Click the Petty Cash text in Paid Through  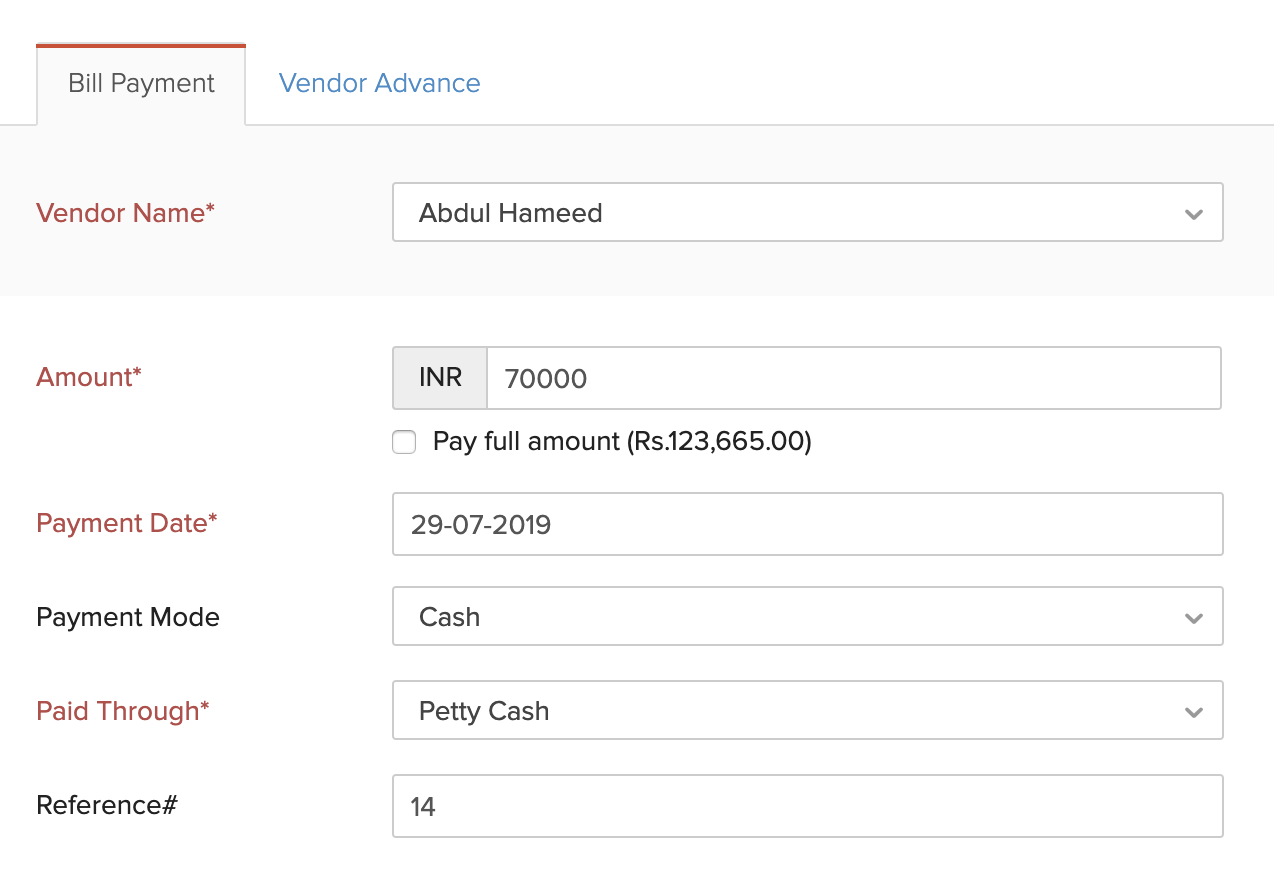pos(484,711)
